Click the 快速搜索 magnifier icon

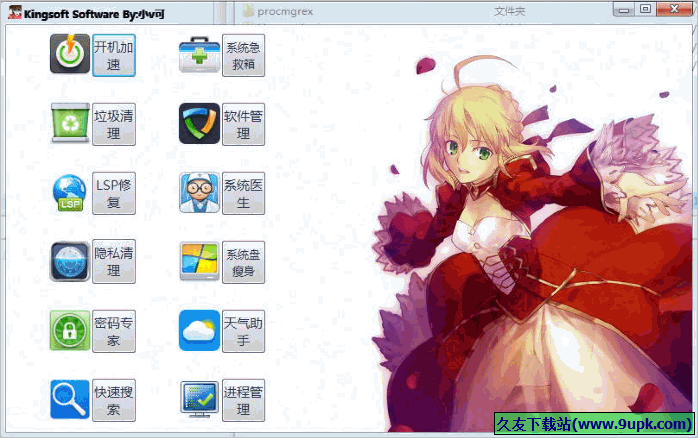(70, 399)
